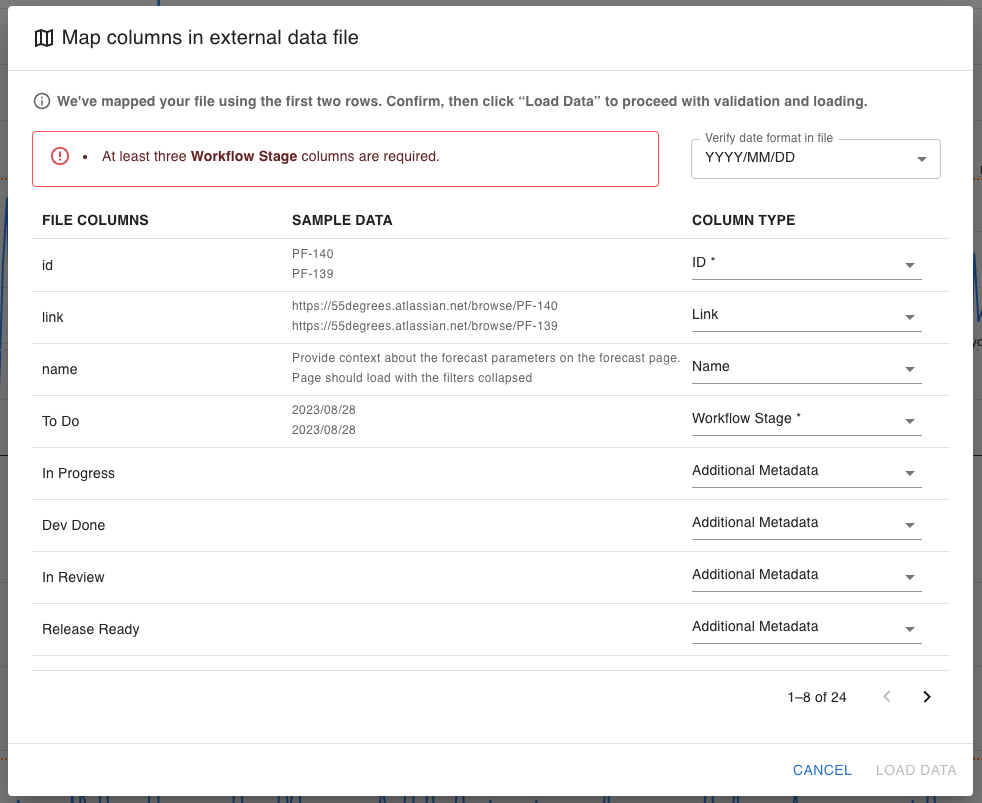Click the Cancel button
The image size is (982, 803).
(822, 770)
